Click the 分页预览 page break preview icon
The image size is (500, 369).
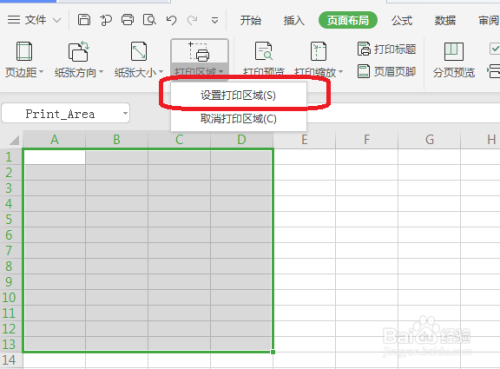[454, 52]
